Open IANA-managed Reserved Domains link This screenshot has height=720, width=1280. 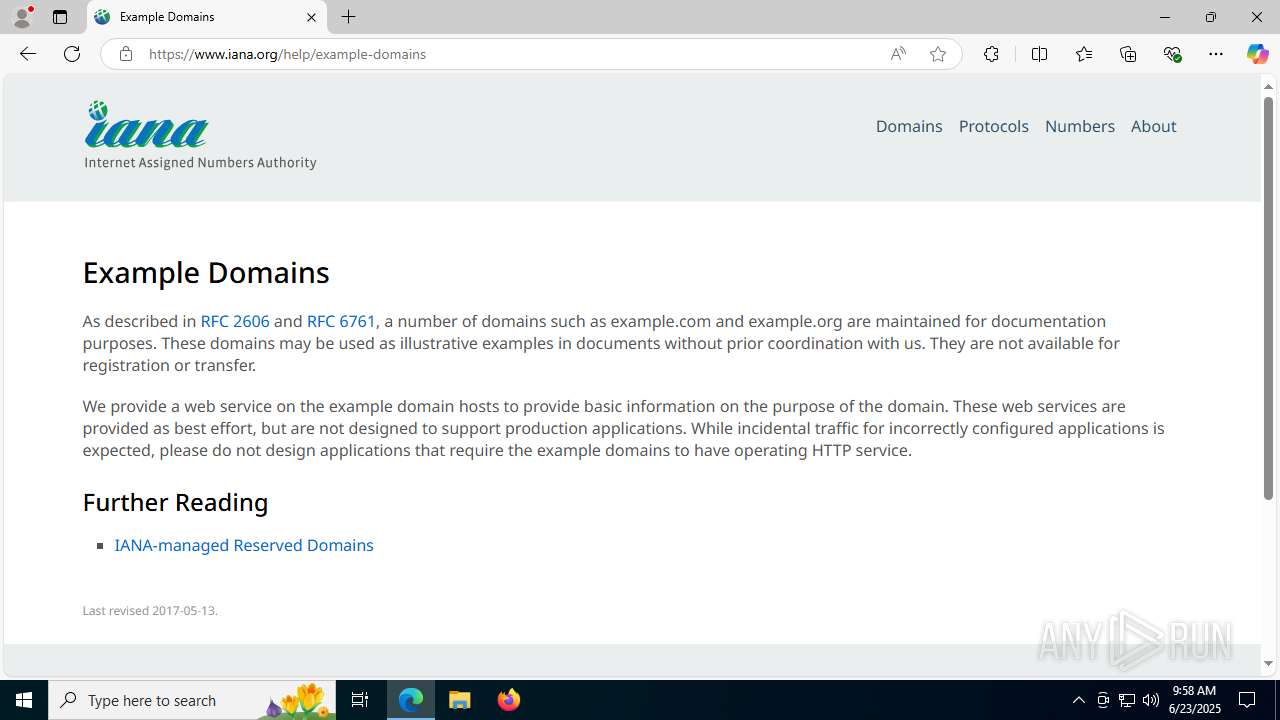tap(244, 545)
